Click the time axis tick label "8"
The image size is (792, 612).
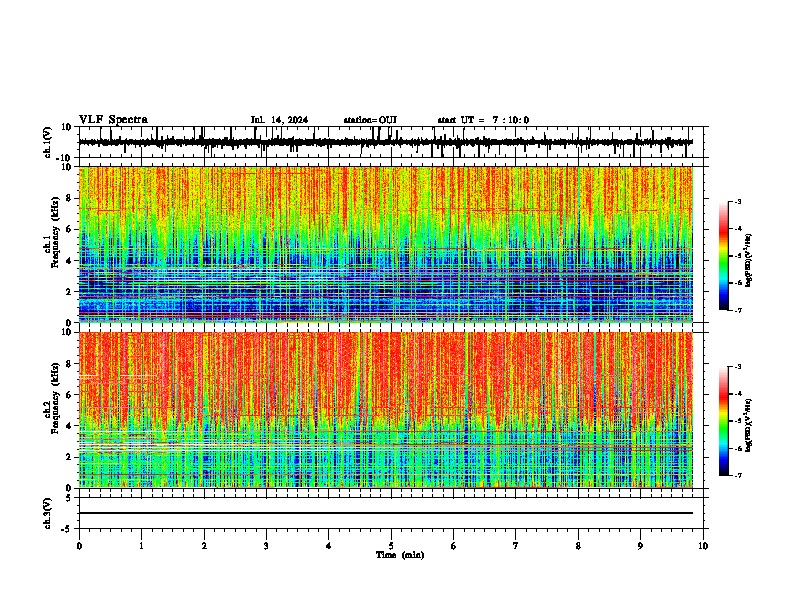click(578, 546)
